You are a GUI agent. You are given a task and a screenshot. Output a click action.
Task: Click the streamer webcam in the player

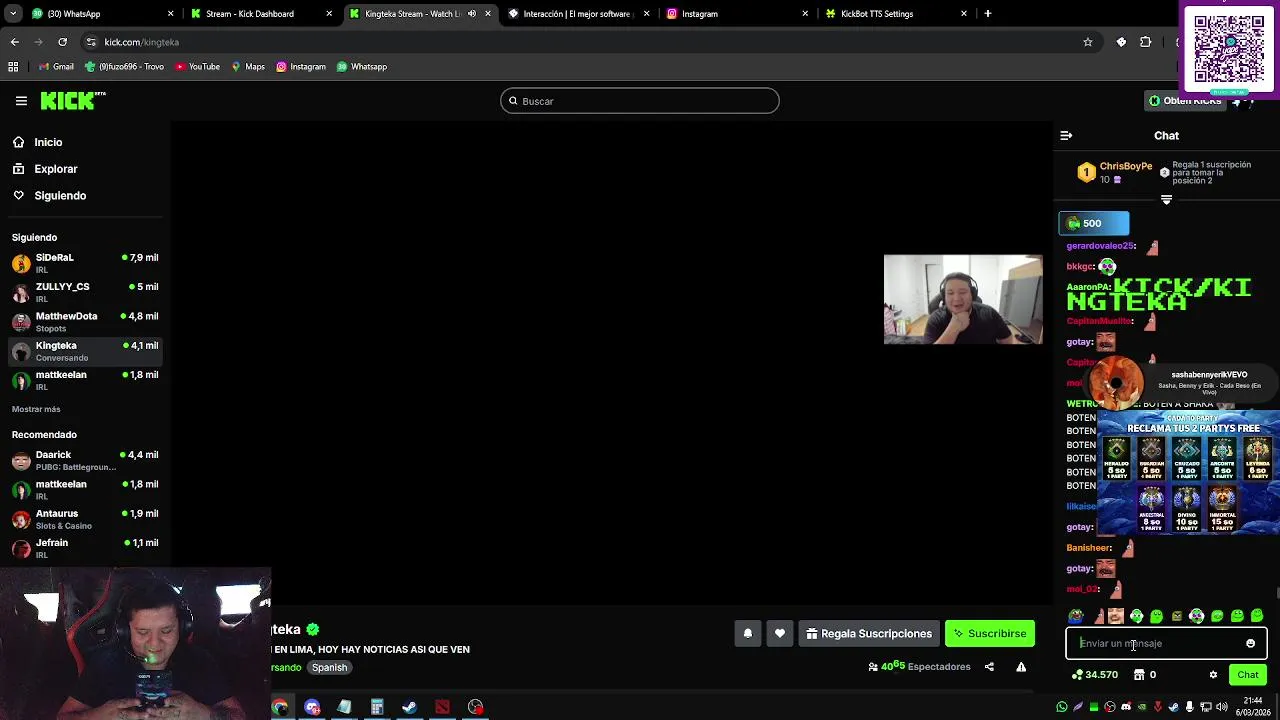tap(963, 299)
